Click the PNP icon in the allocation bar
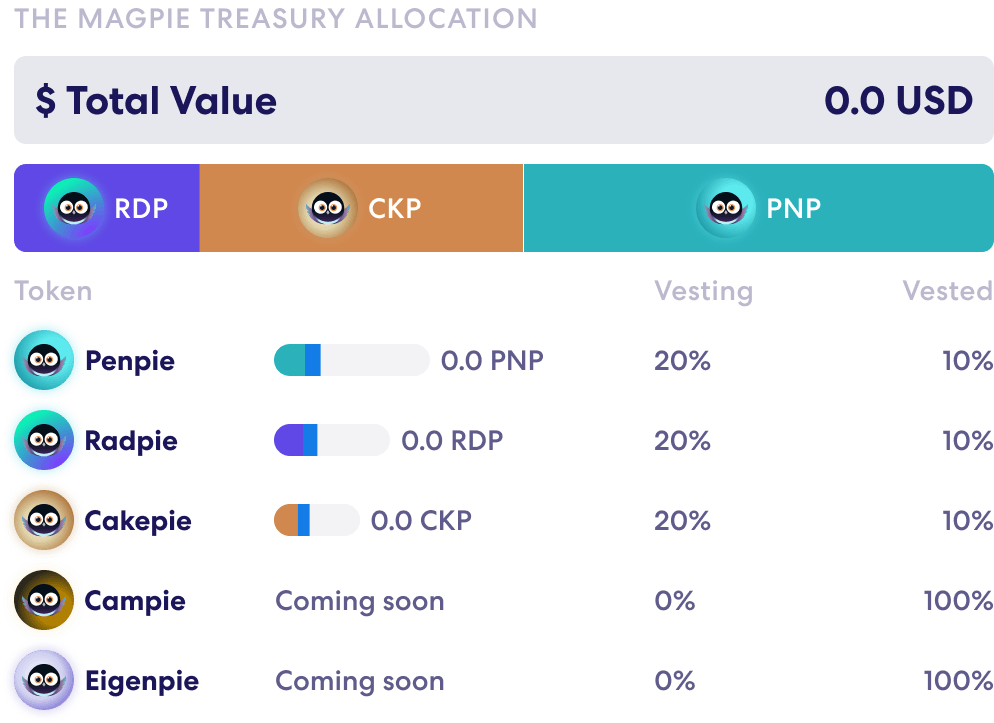The height and width of the screenshot is (723, 994). (x=726, y=208)
